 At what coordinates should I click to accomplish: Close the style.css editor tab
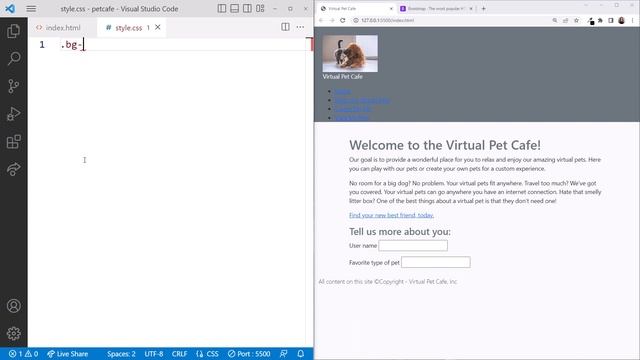point(158,27)
